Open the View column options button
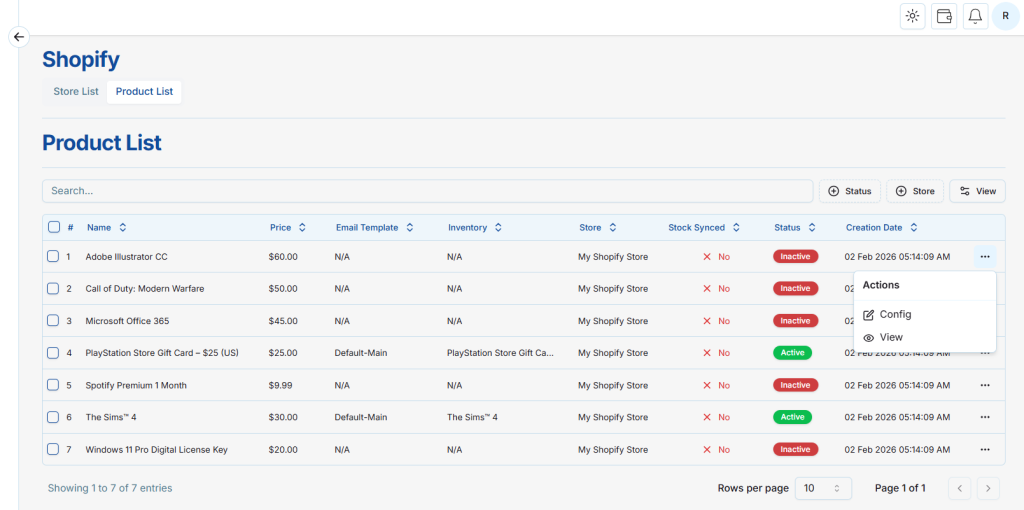The height and width of the screenshot is (510, 1024). coord(977,191)
